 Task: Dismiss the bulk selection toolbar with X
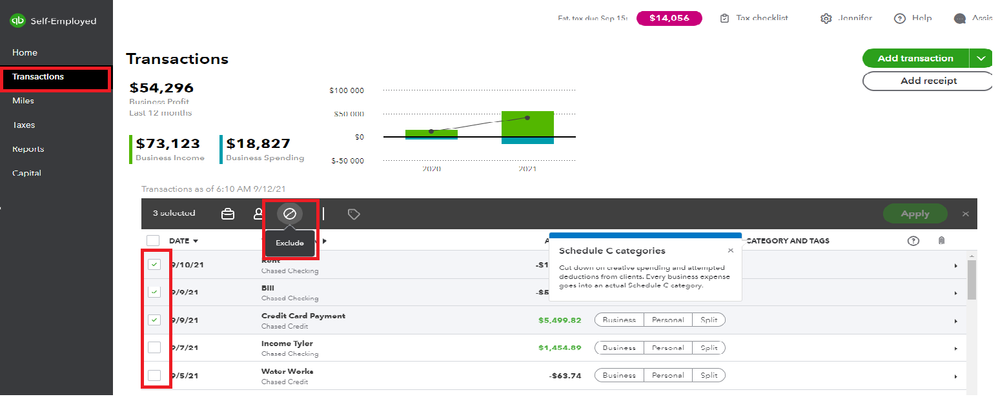pos(966,214)
